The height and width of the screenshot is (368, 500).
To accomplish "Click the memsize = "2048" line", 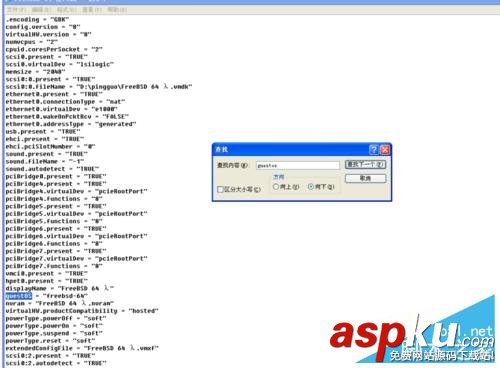I will (x=35, y=72).
